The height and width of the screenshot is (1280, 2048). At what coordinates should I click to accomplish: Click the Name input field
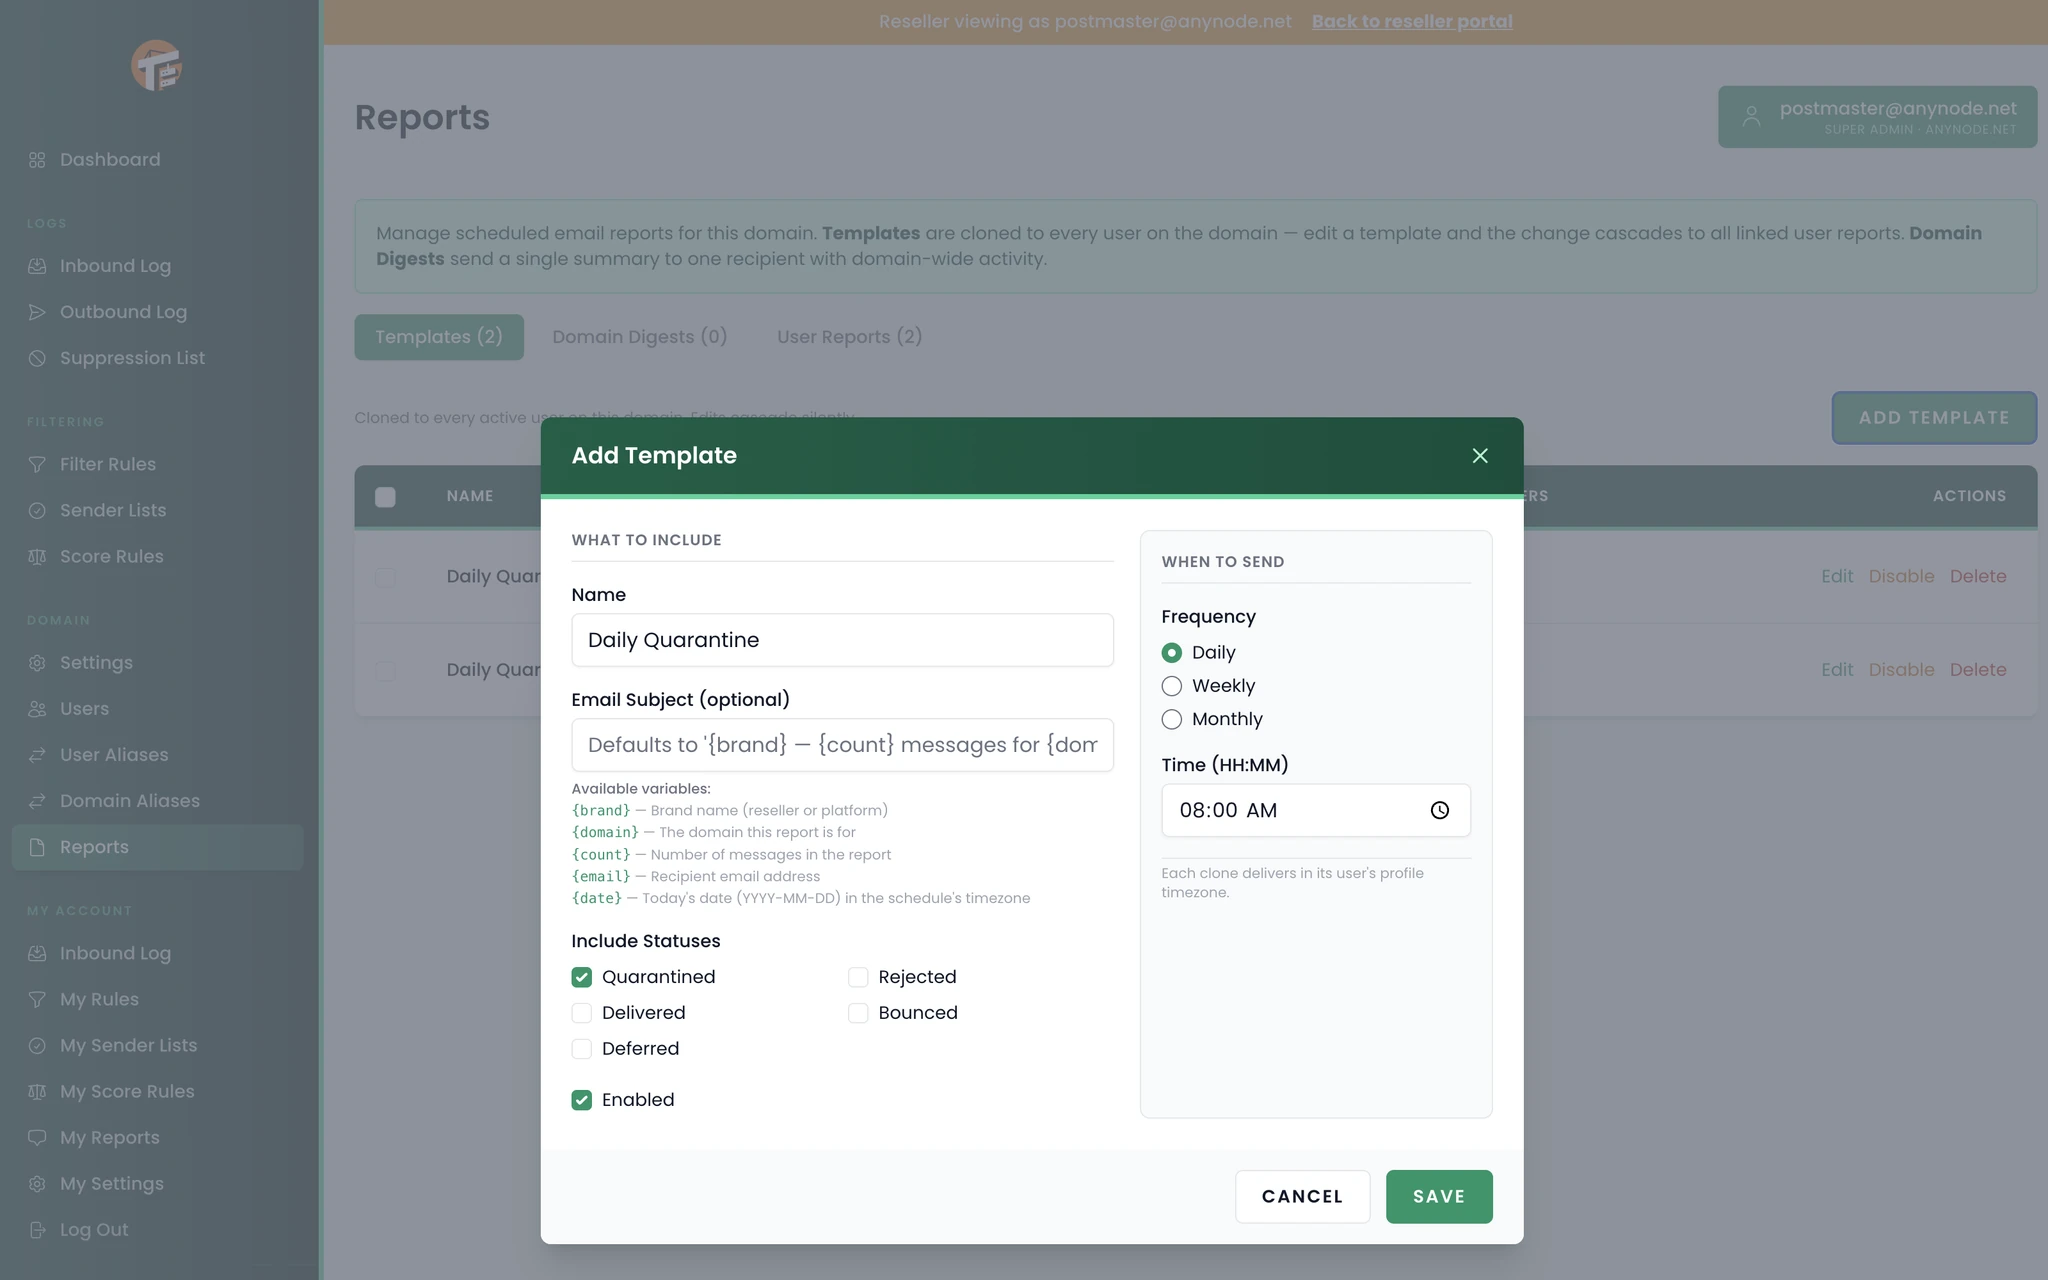point(842,640)
